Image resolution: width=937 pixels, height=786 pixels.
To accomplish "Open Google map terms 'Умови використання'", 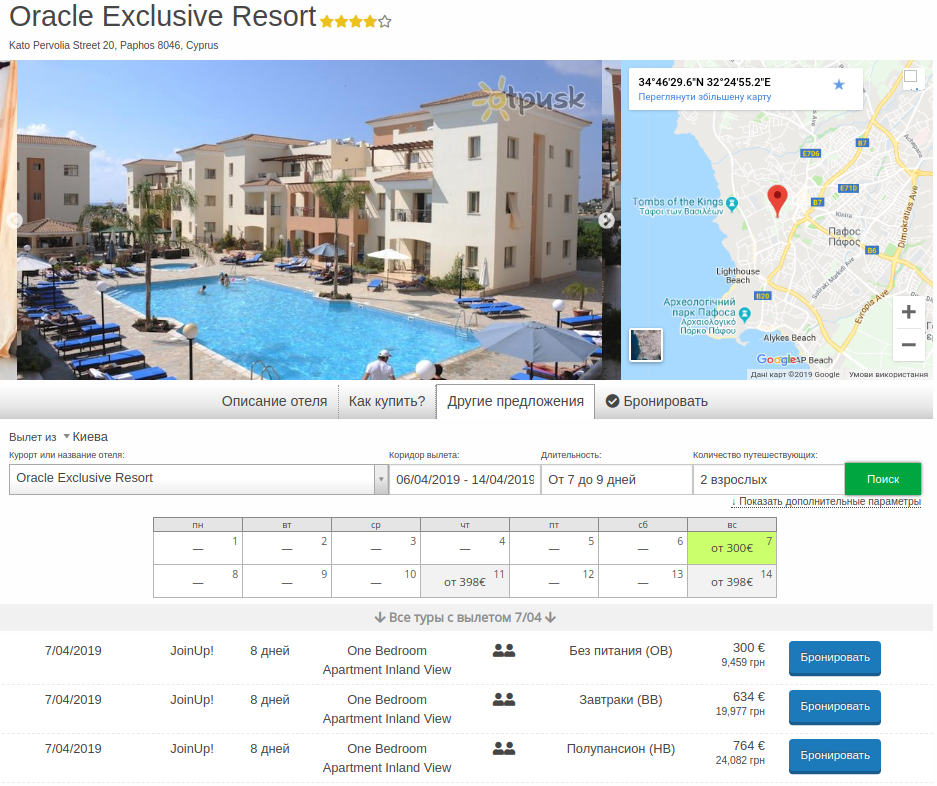I will click(x=888, y=375).
